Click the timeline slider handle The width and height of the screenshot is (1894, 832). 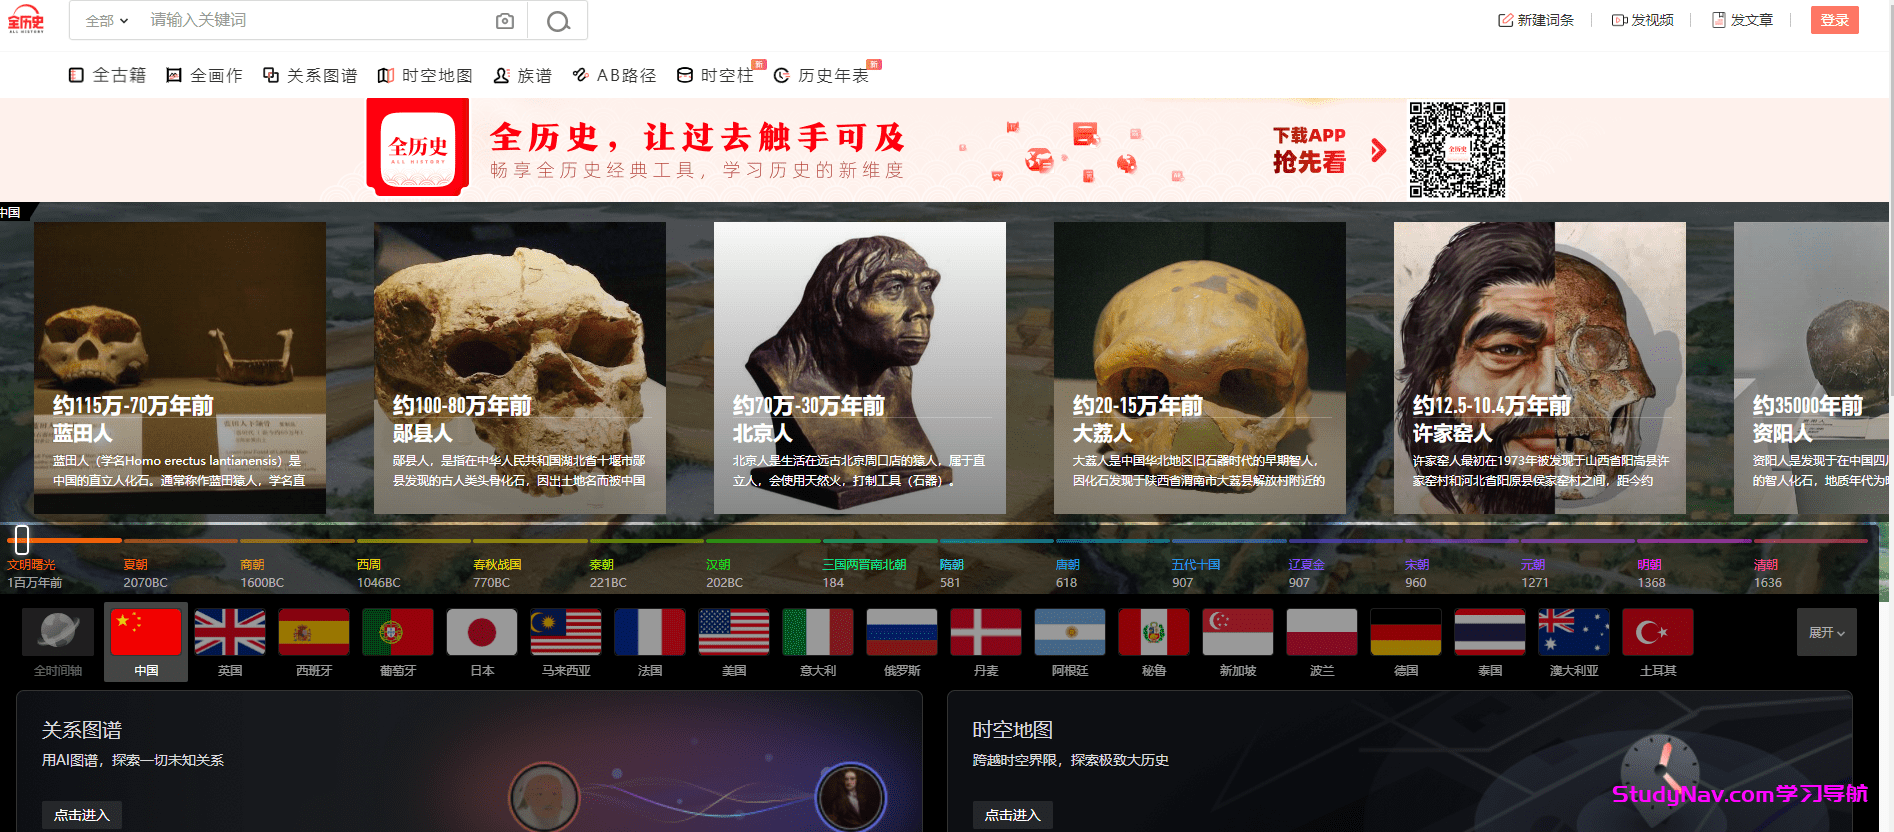pyautogui.click(x=22, y=540)
